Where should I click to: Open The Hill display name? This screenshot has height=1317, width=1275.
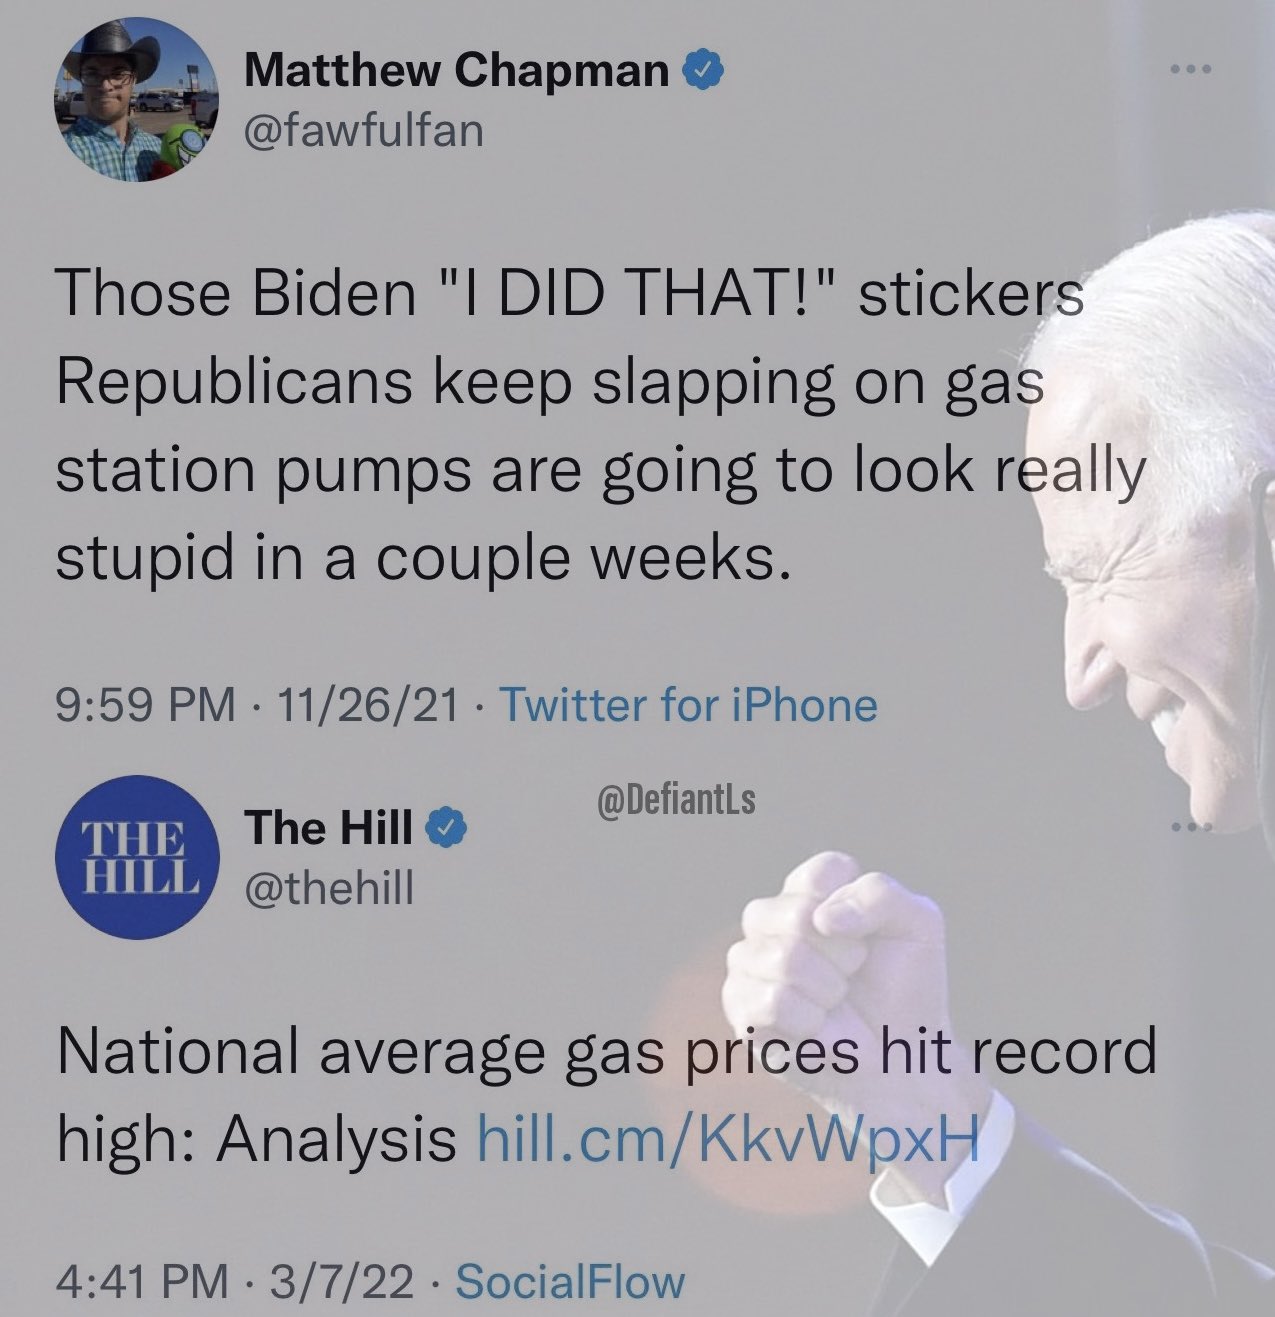[330, 827]
